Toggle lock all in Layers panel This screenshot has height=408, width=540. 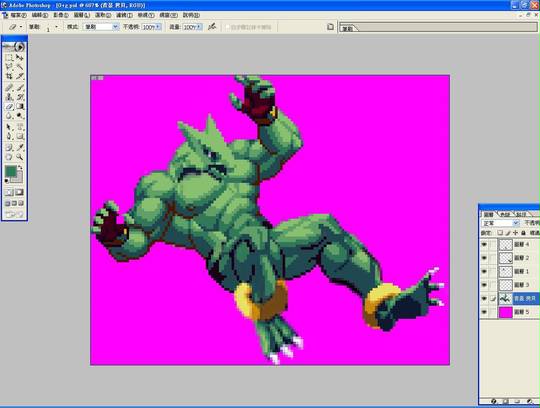pos(523,233)
